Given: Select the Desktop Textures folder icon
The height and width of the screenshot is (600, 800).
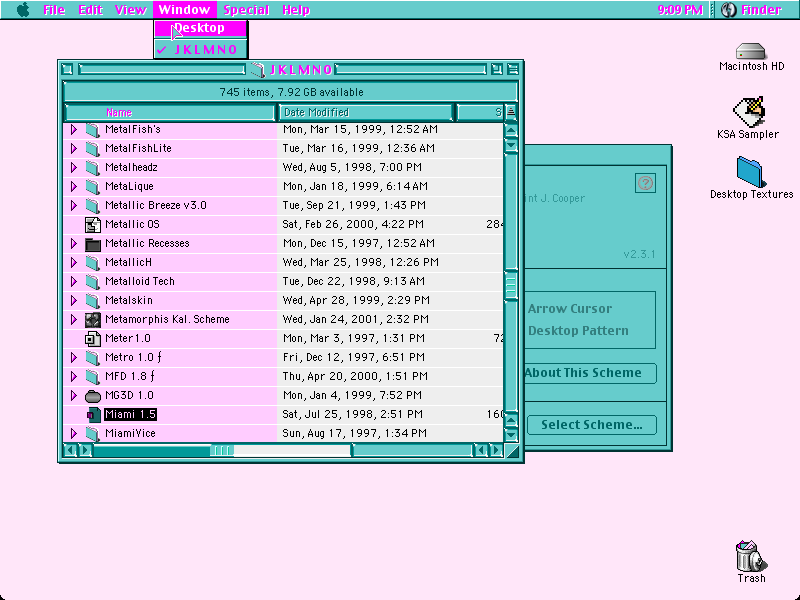Looking at the screenshot, I should coord(749,172).
